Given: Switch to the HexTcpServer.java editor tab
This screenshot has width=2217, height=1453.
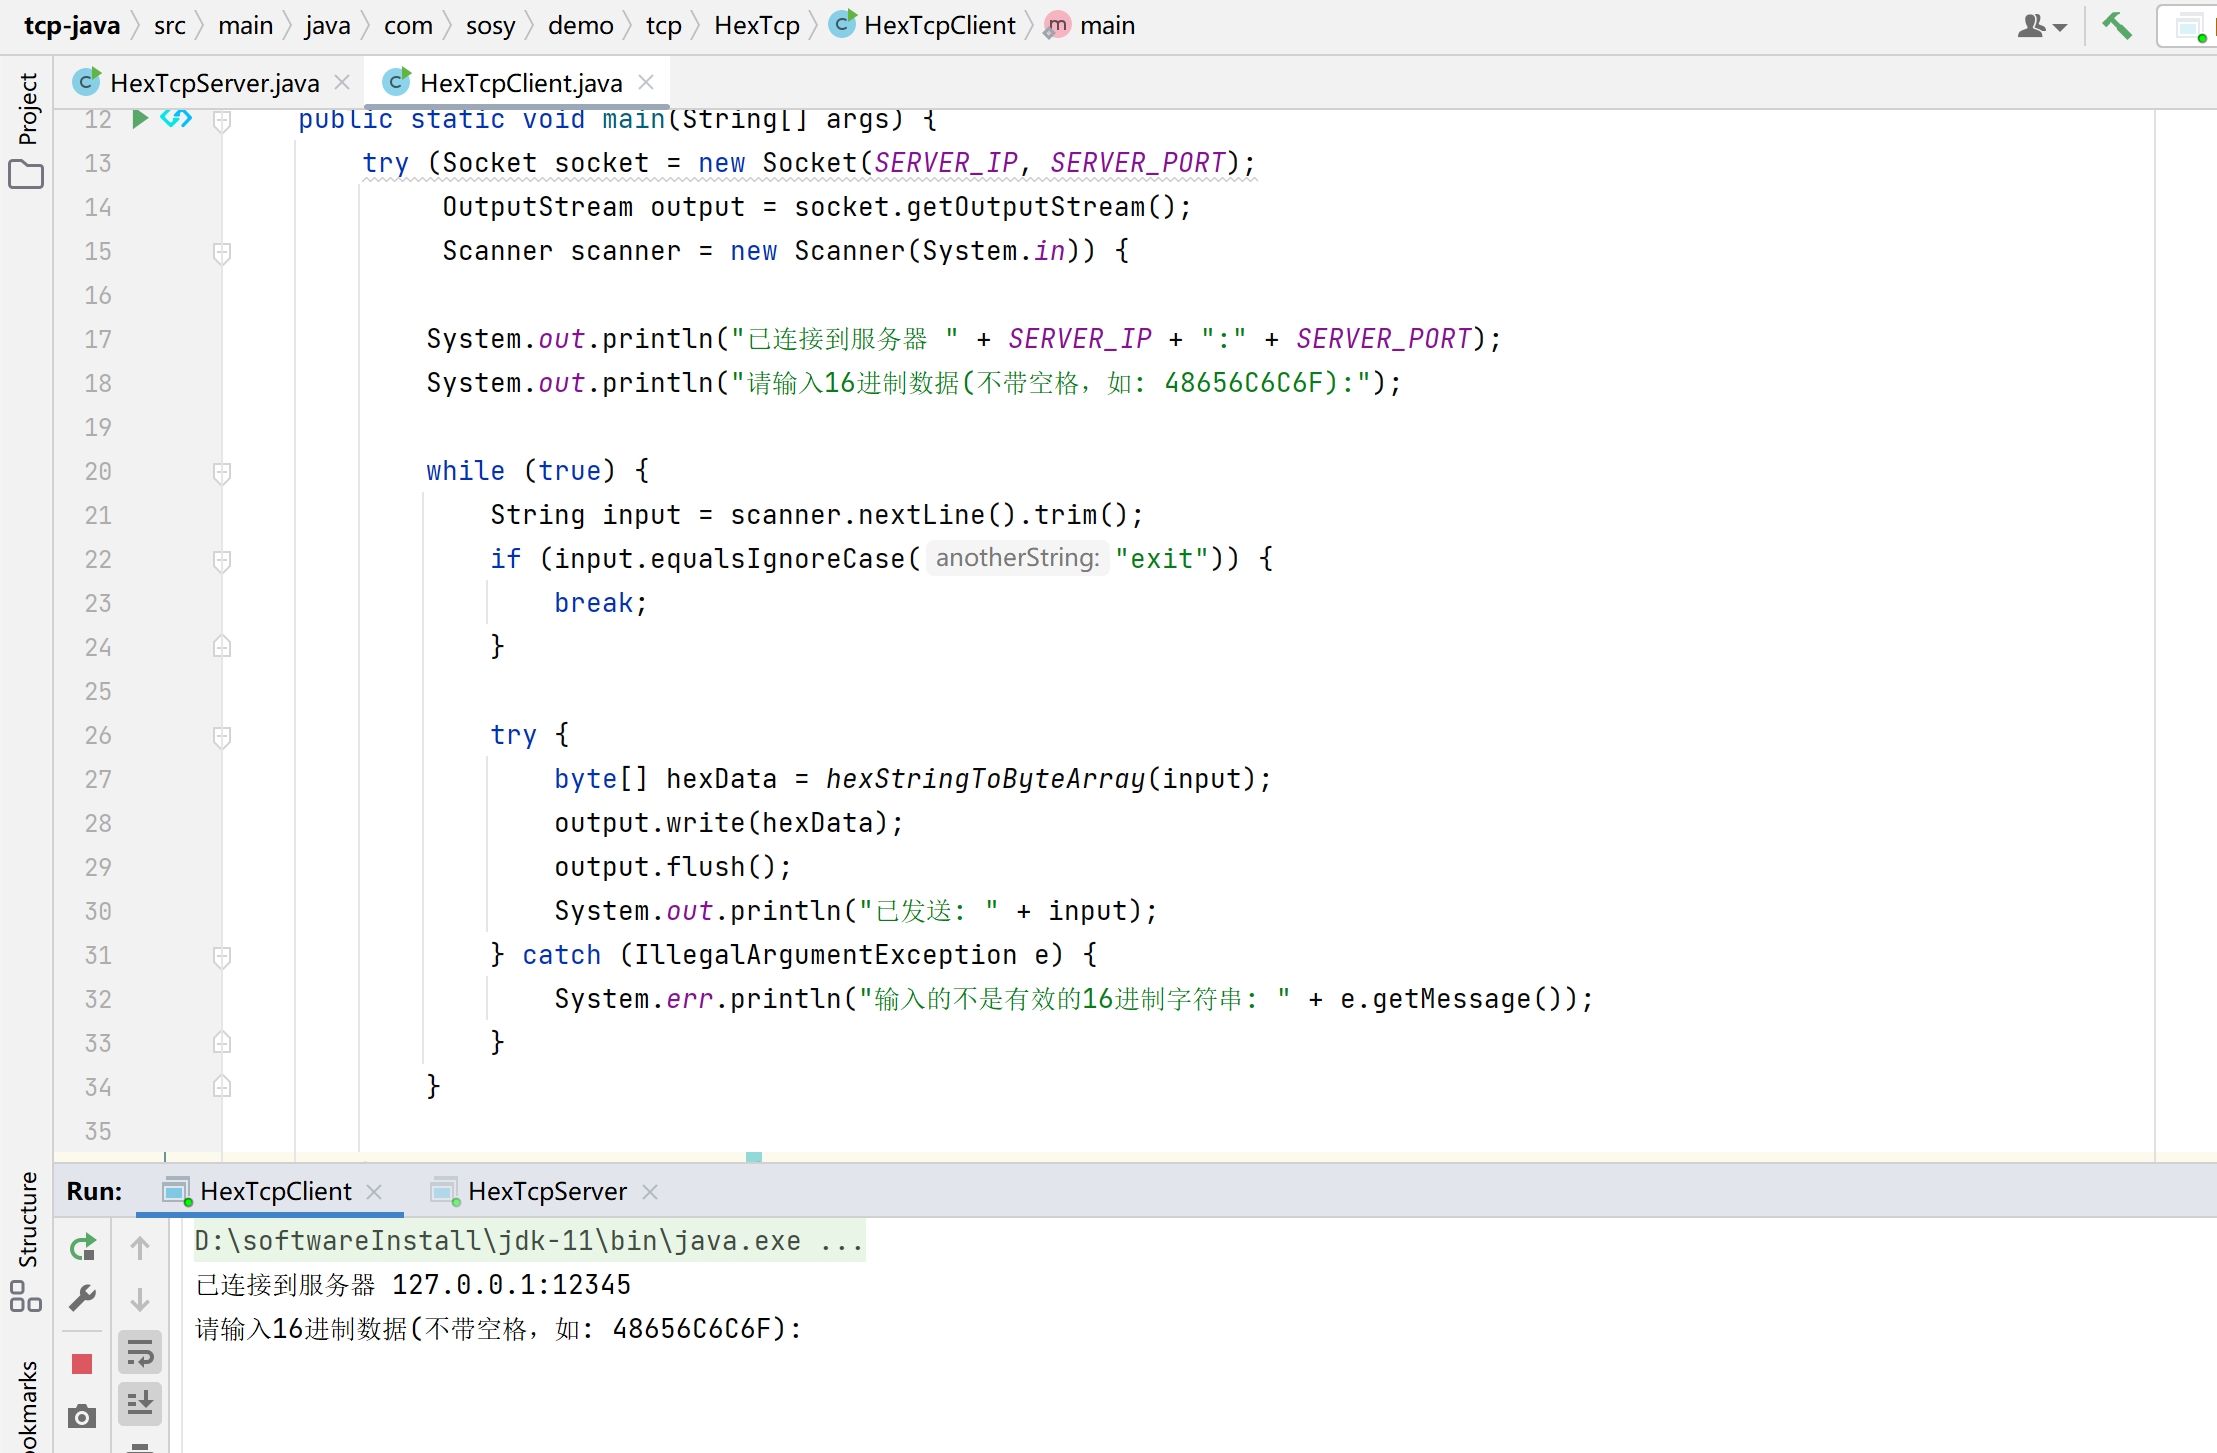Looking at the screenshot, I should click(213, 83).
